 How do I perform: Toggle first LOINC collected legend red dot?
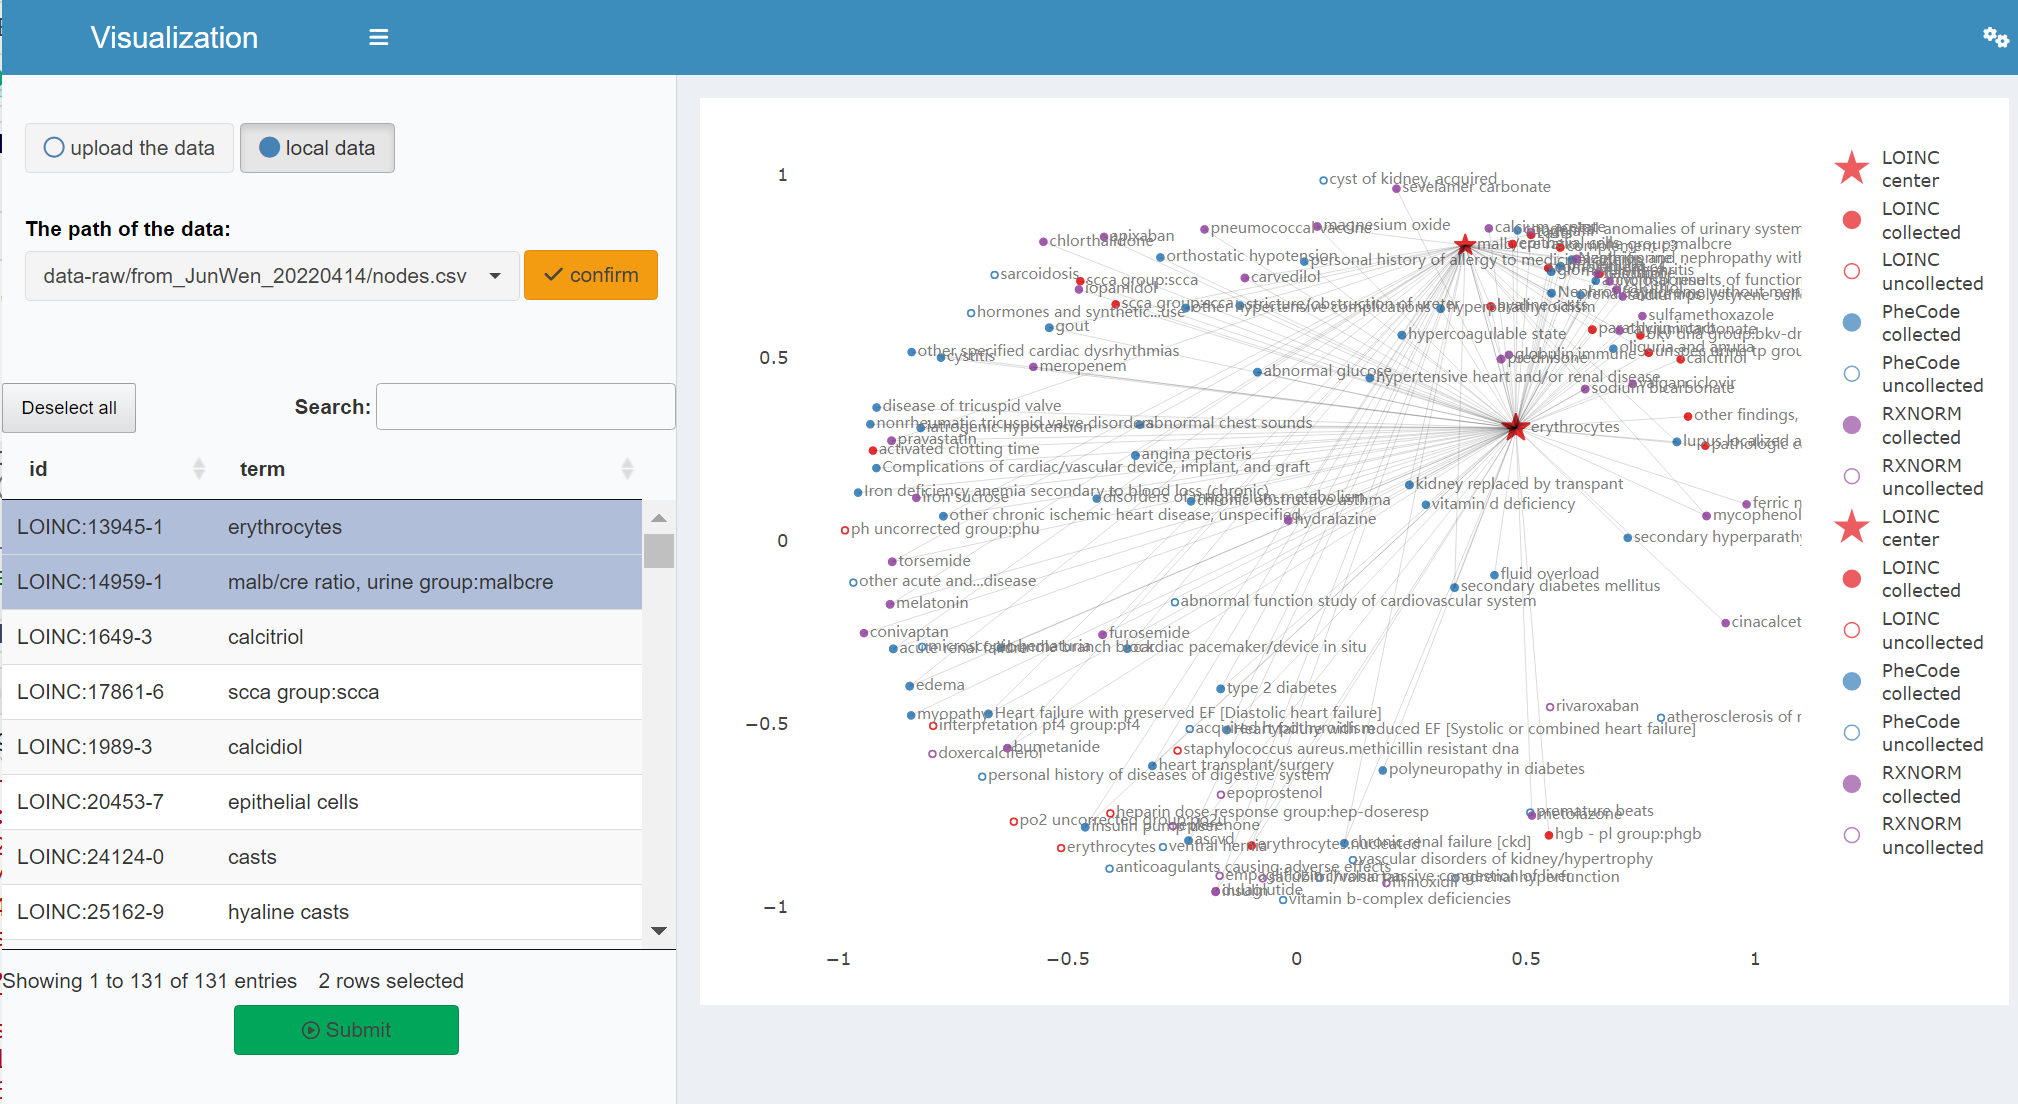tap(1851, 220)
